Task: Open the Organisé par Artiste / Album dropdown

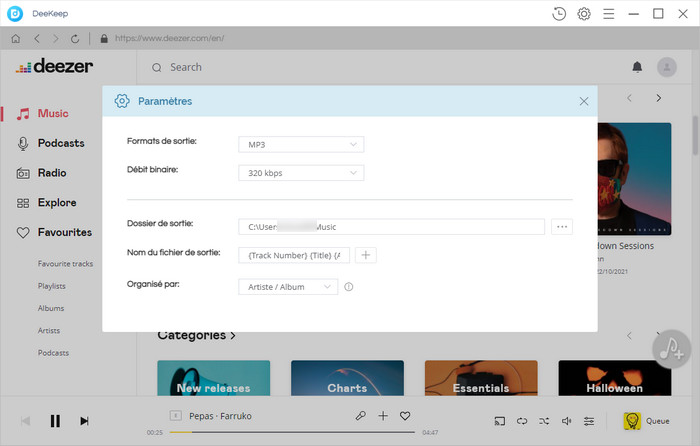Action: coord(288,287)
